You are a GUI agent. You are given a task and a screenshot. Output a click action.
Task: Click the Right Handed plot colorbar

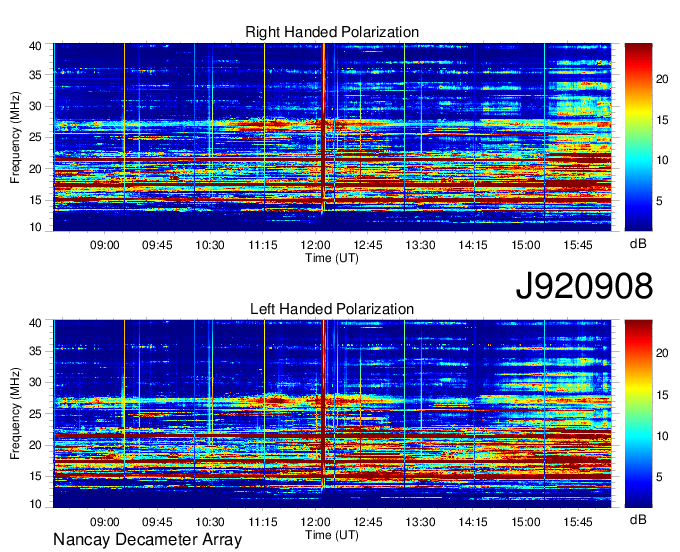[638, 137]
